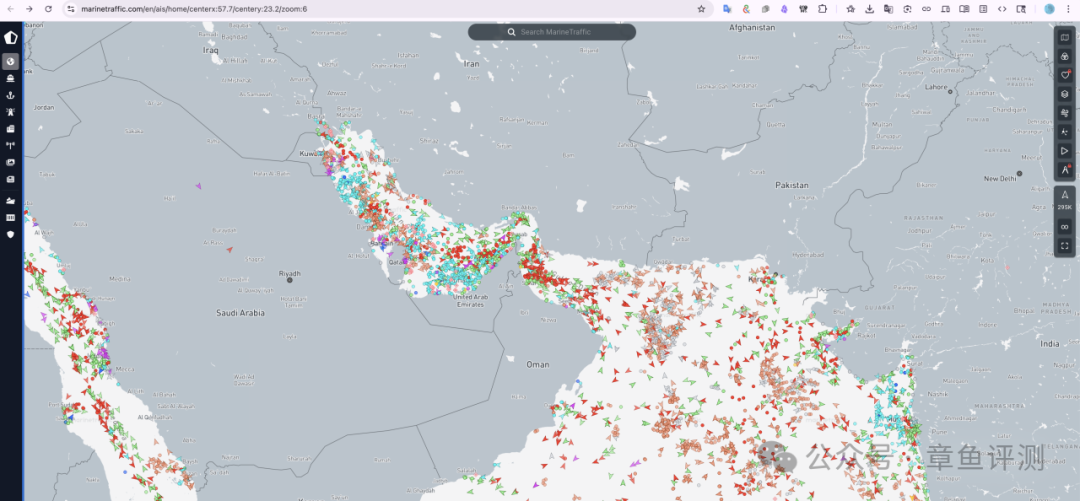Open the browser profile avatar
Viewport: 1080px width, 501px height.
[1049, 9]
